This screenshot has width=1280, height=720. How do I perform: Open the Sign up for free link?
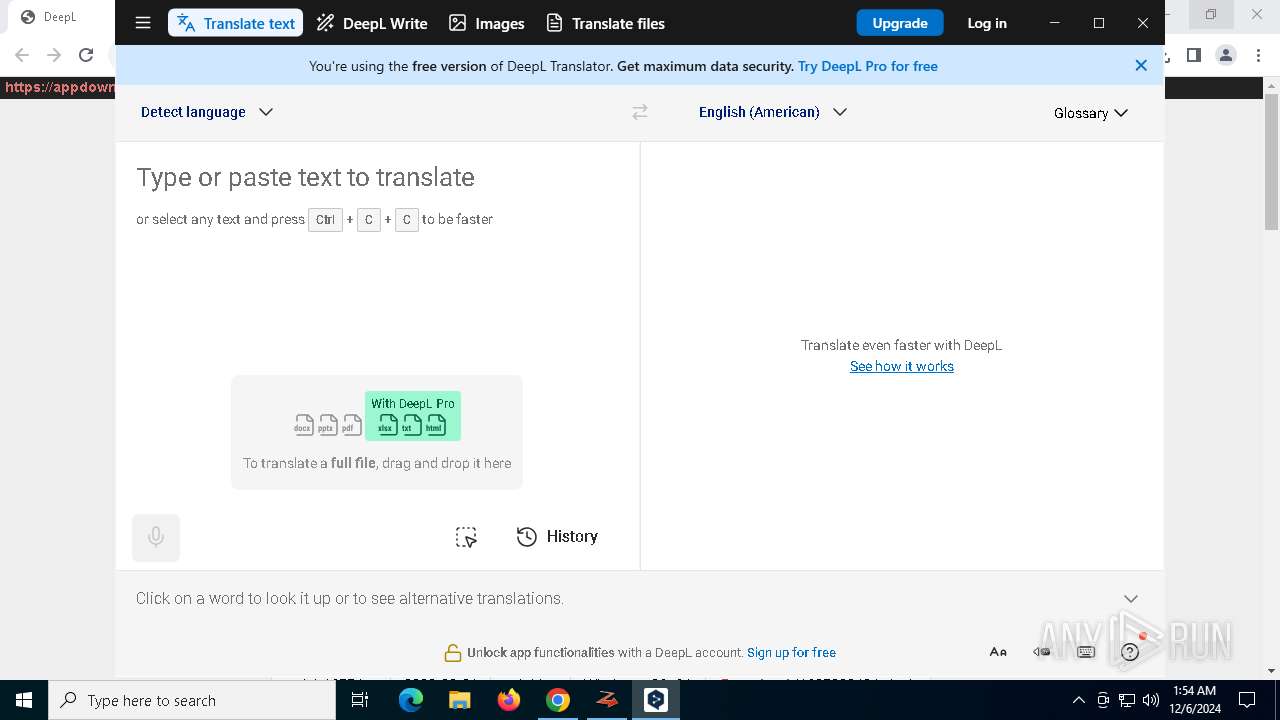(791, 652)
